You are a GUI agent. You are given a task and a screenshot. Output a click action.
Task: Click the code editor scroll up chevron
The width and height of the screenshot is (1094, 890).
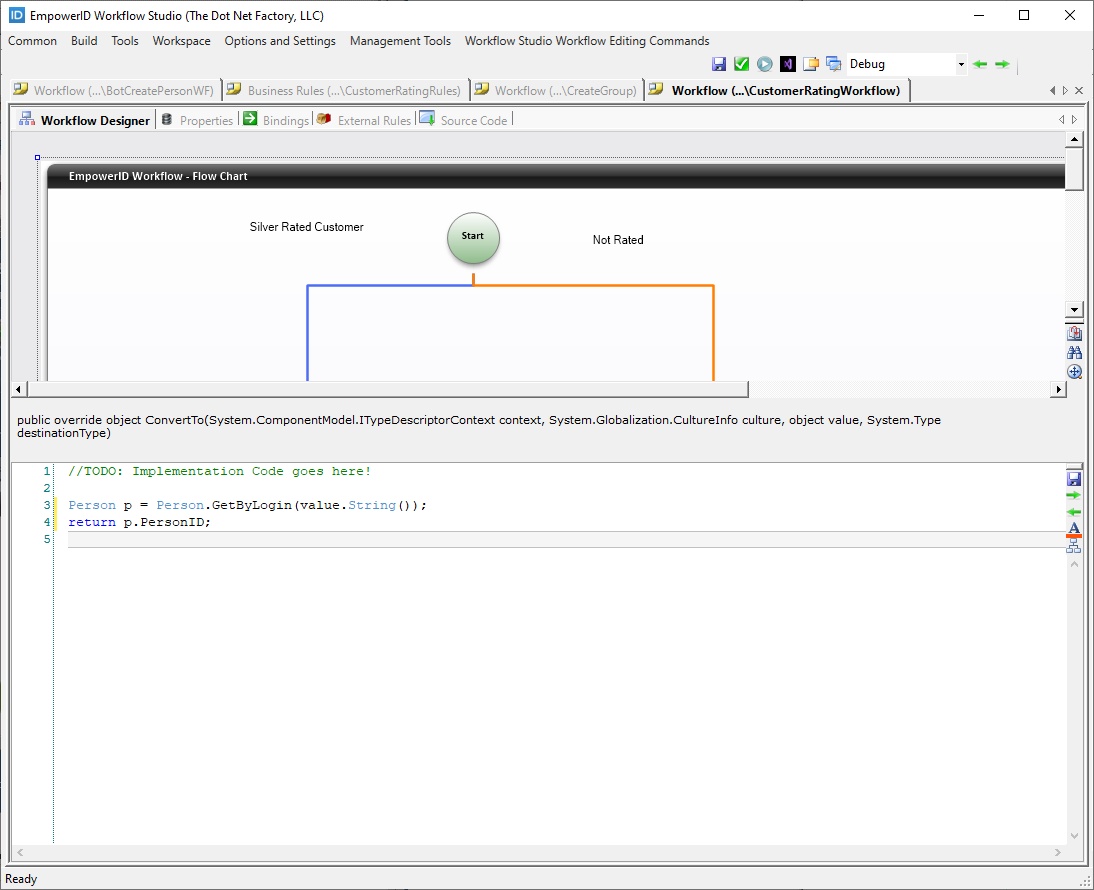1074,564
